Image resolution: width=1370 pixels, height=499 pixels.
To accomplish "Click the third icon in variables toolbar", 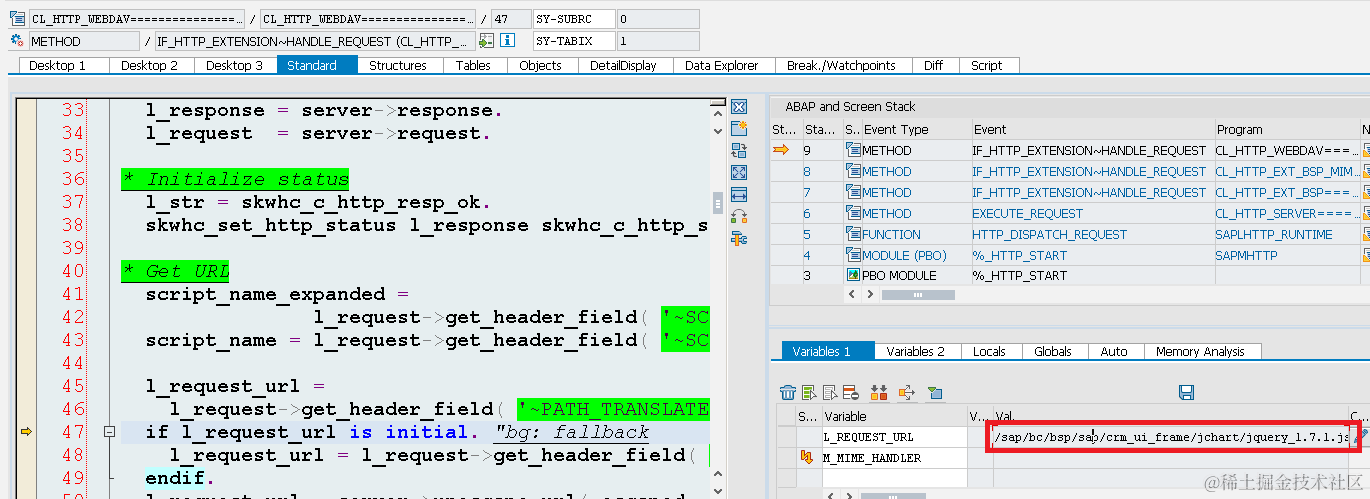I will 830,392.
